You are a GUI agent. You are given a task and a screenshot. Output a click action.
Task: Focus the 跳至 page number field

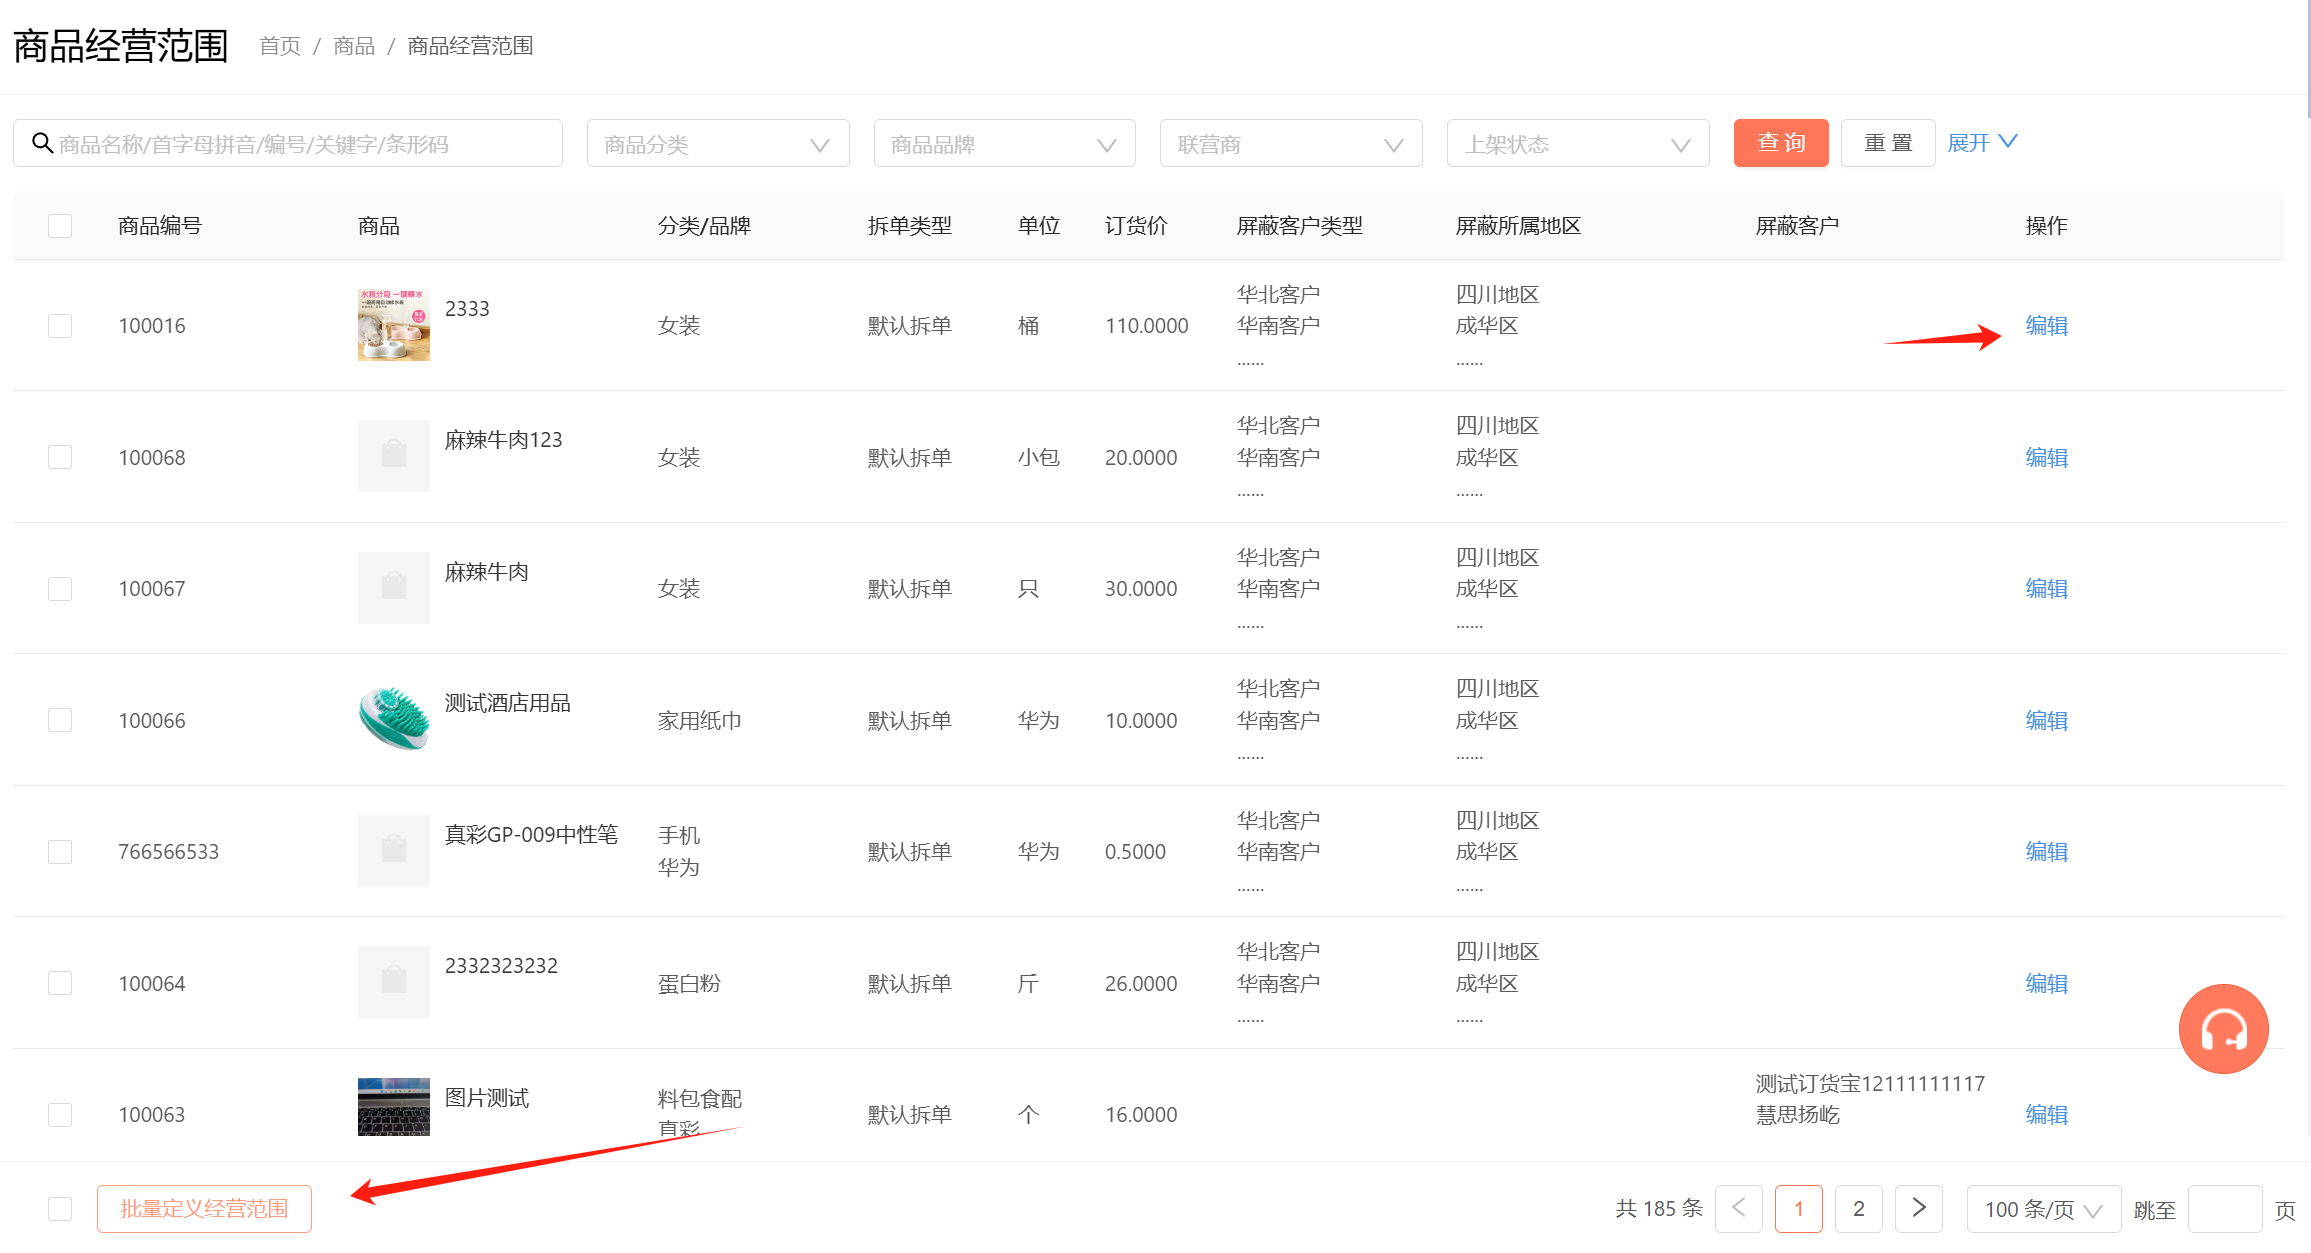pyautogui.click(x=2224, y=1208)
